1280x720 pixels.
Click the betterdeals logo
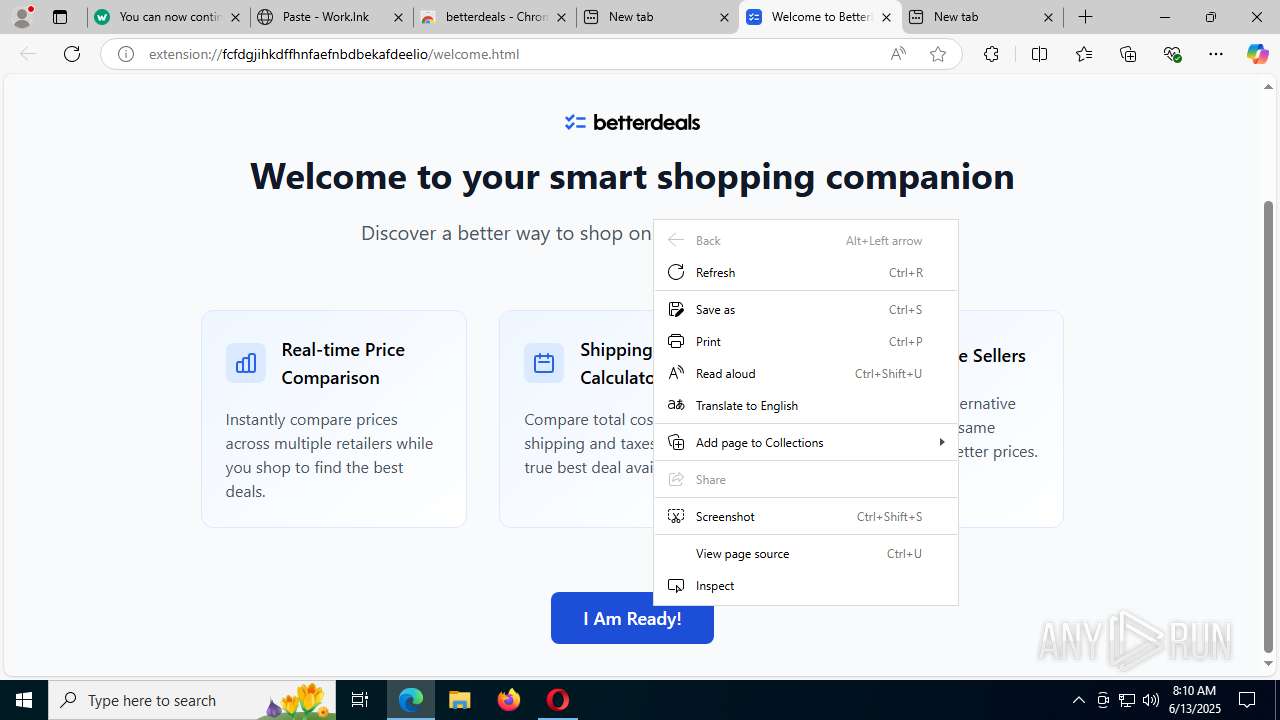(632, 122)
